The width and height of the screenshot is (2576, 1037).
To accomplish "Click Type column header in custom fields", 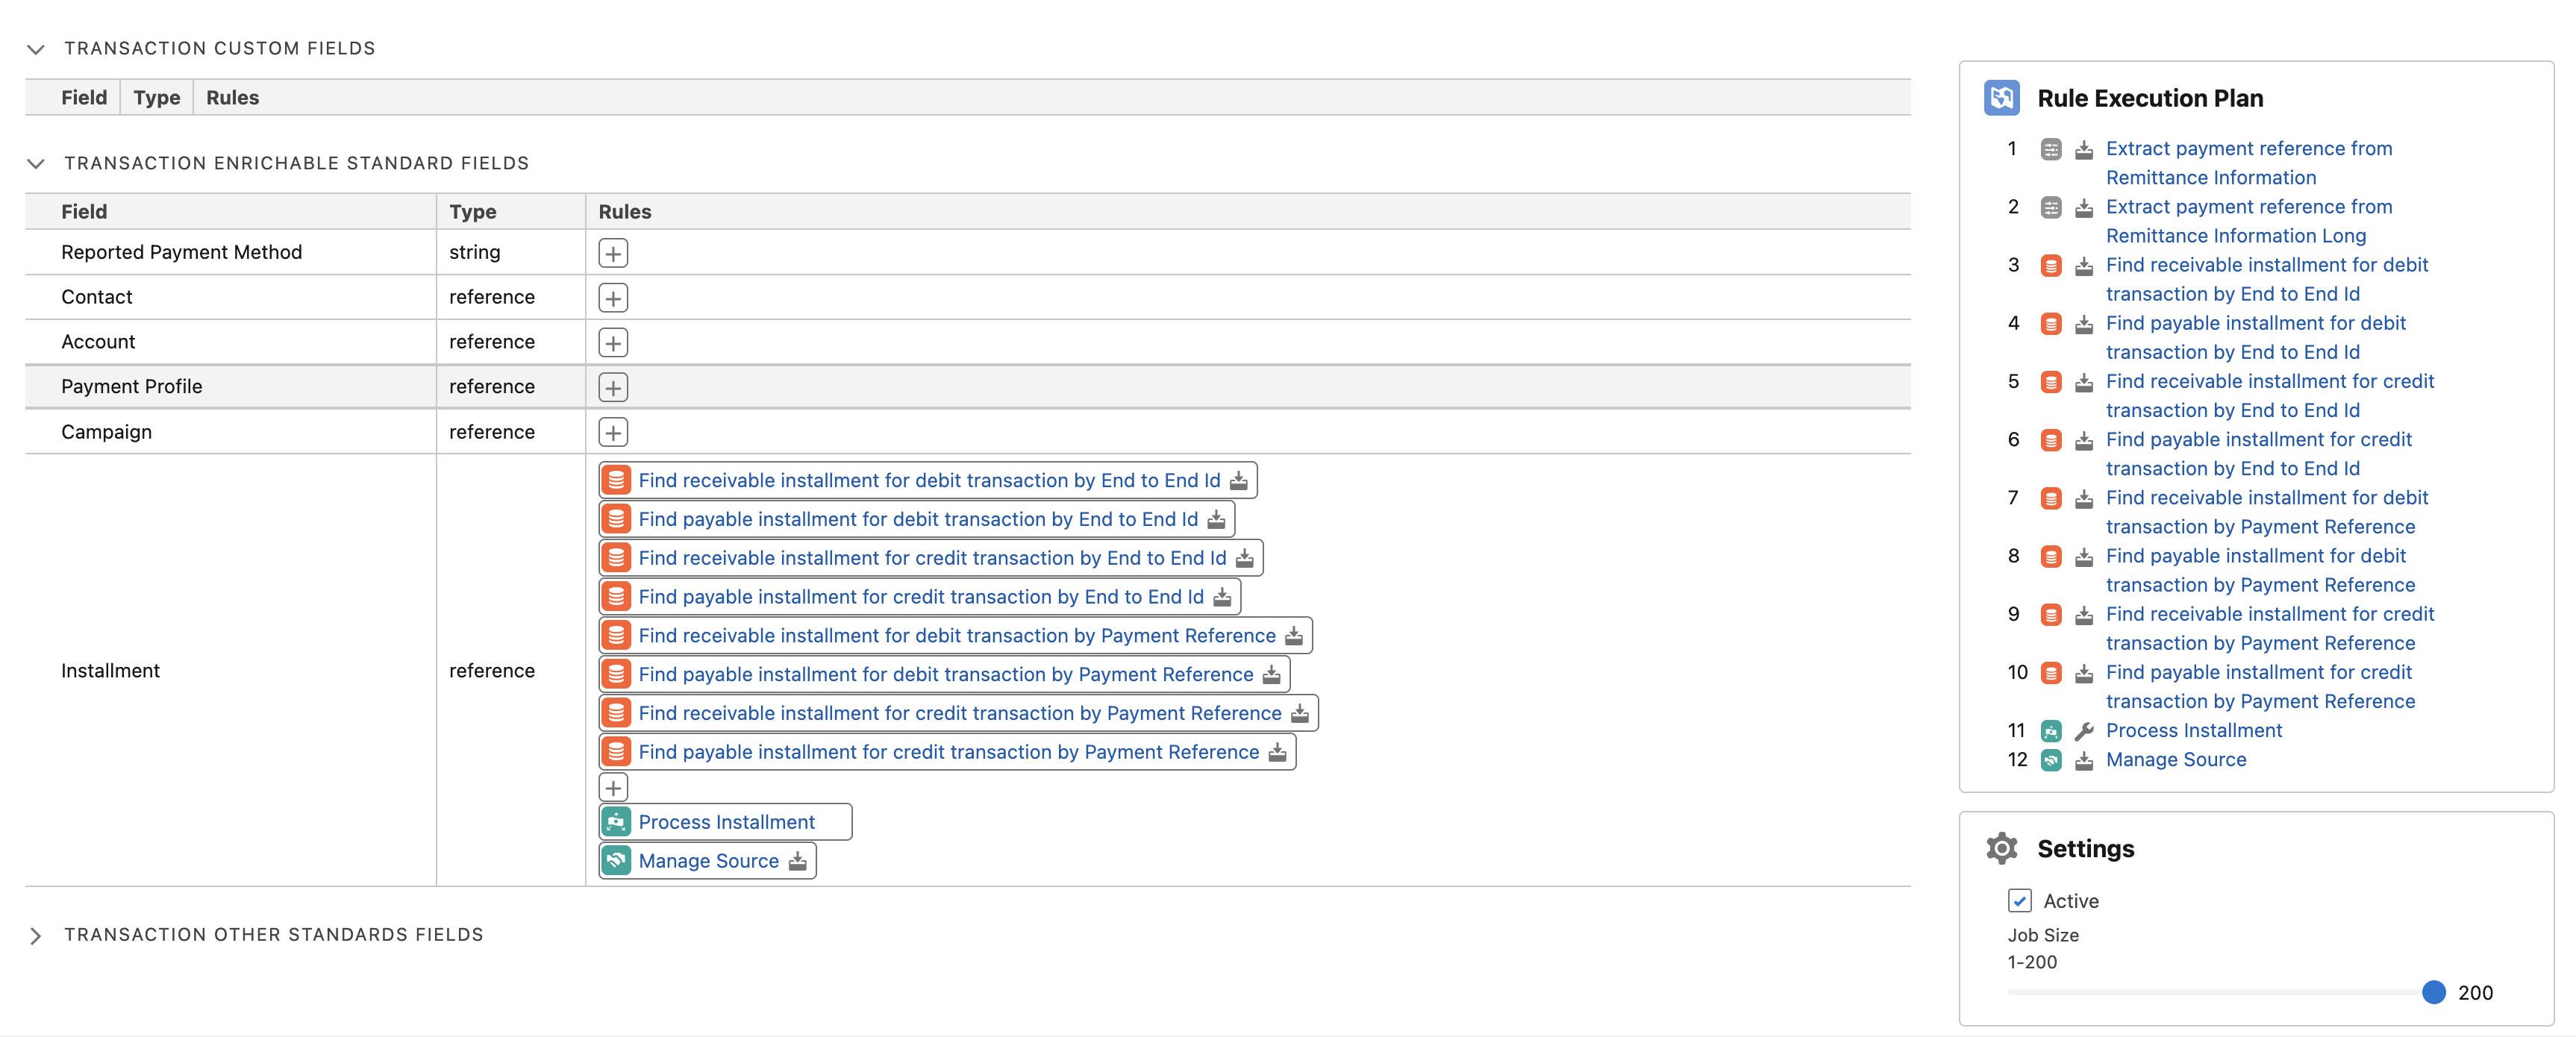I will [x=157, y=98].
